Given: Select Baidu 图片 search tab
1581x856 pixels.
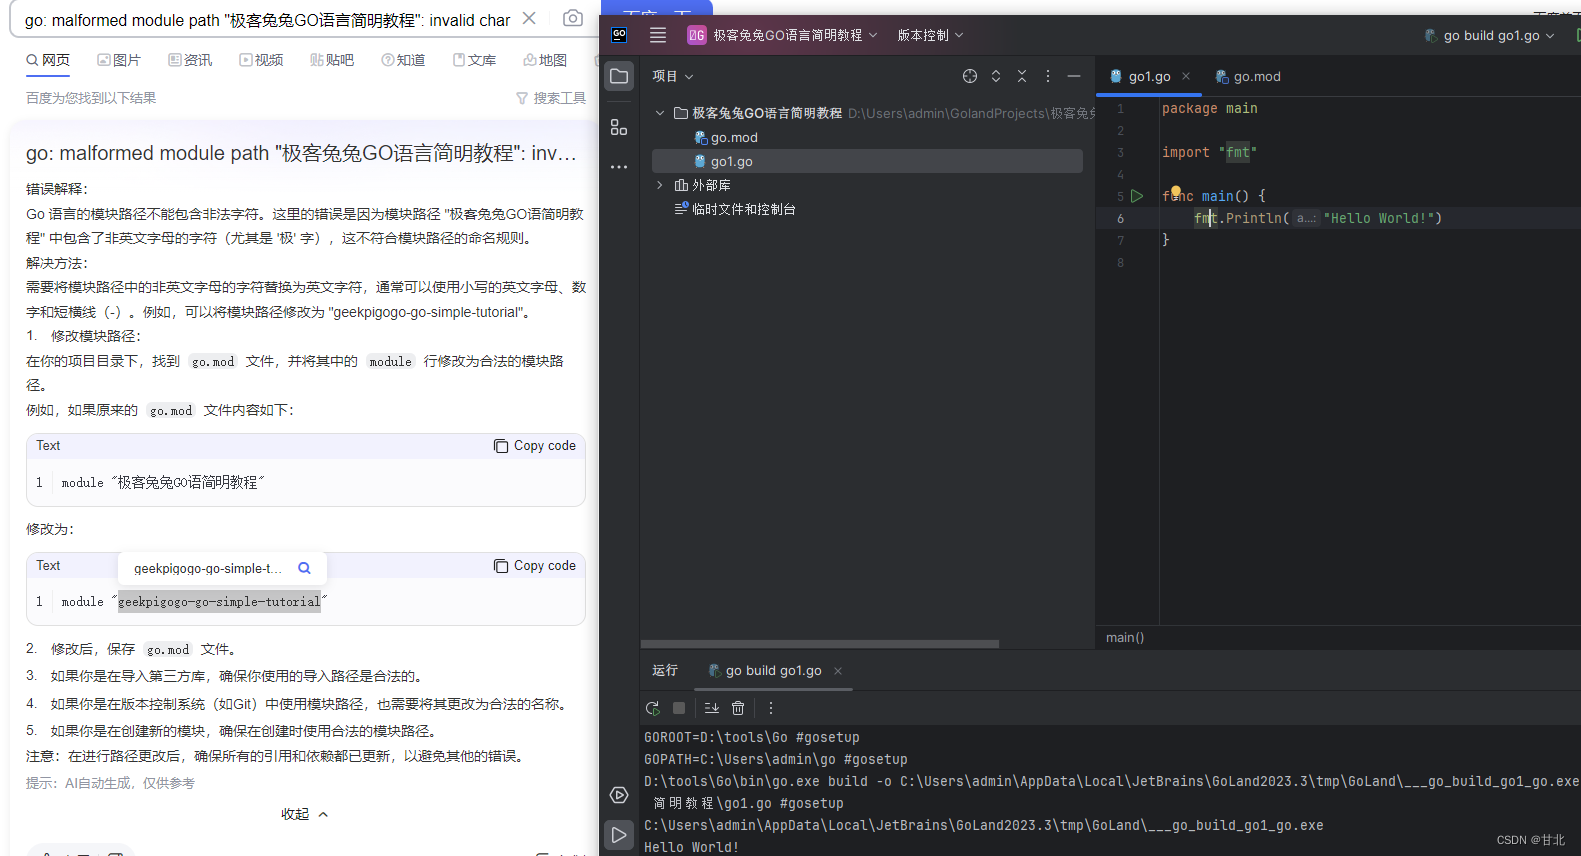Looking at the screenshot, I should click(119, 60).
